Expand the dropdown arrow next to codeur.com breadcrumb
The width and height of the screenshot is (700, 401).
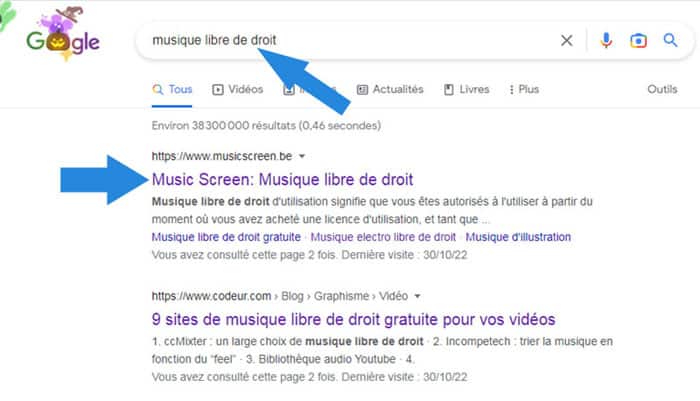[x=417, y=297]
